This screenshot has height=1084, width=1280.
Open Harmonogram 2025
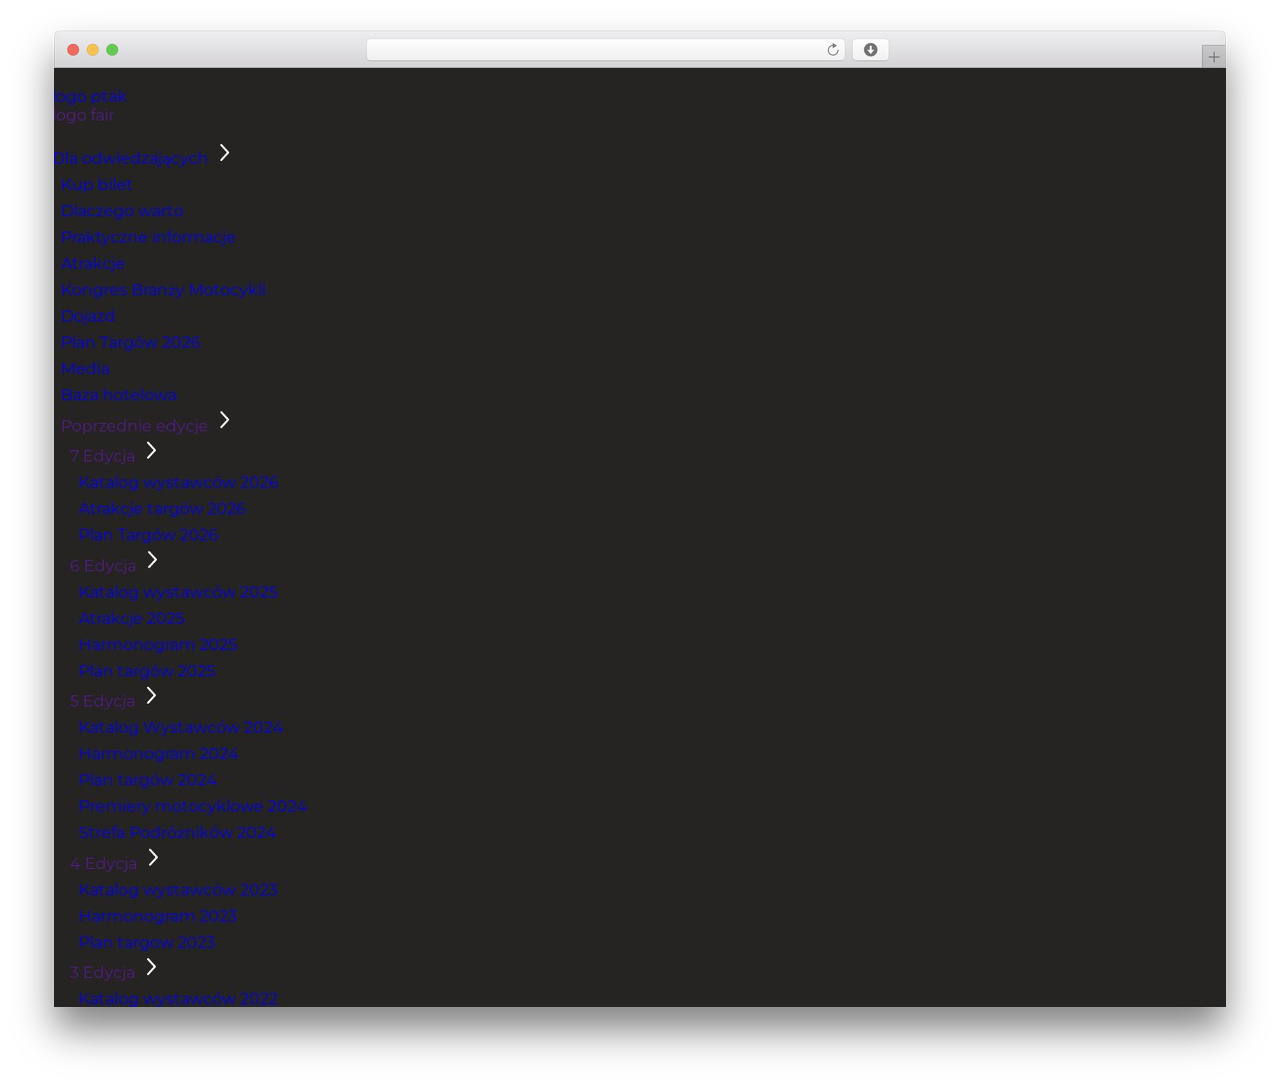[158, 645]
